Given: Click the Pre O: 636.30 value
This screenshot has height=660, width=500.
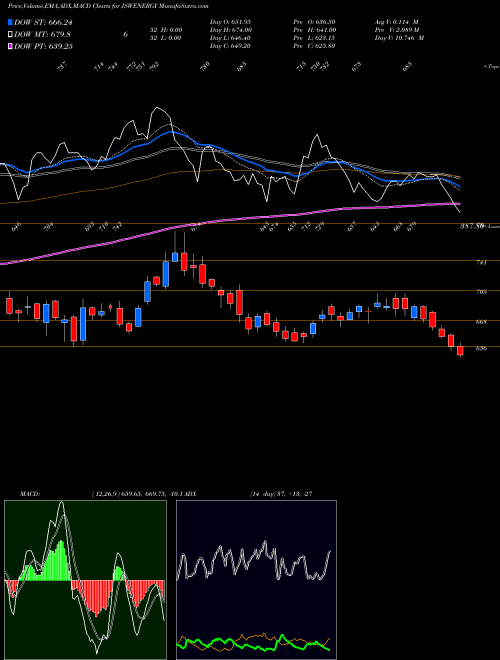Looking at the screenshot, I should coord(314,22).
